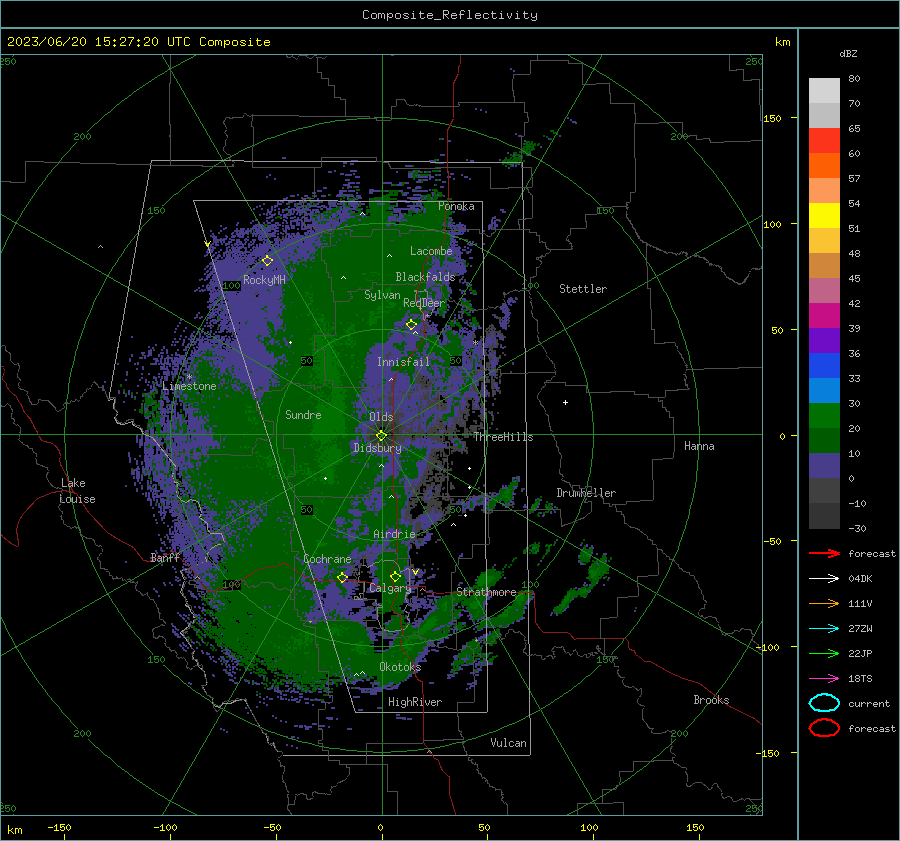Click the cyan current ellipse icon
The width and height of the screenshot is (900, 841).
[x=824, y=703]
